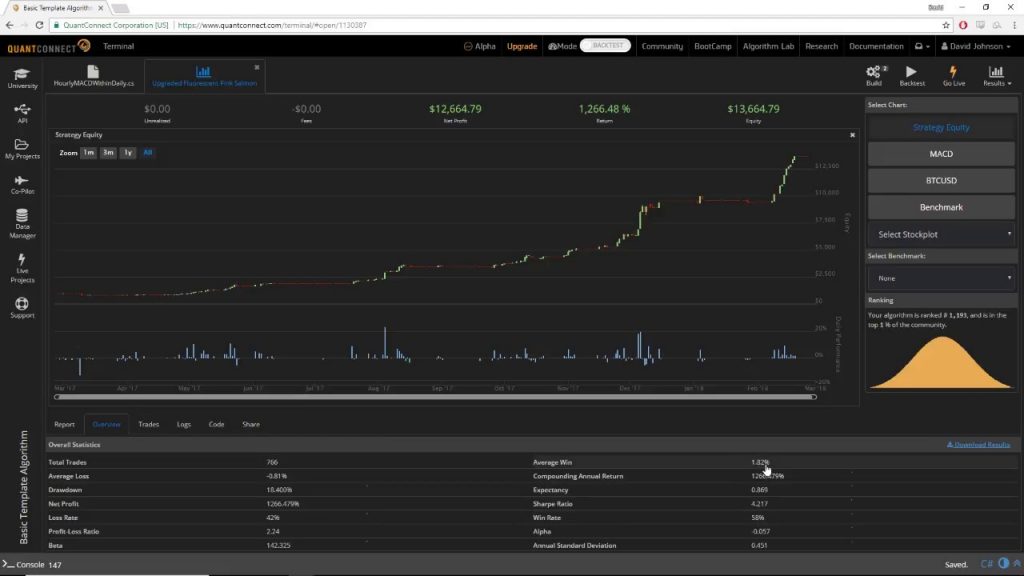The height and width of the screenshot is (576, 1024).
Task: Click the Download Results link
Action: tap(978, 445)
